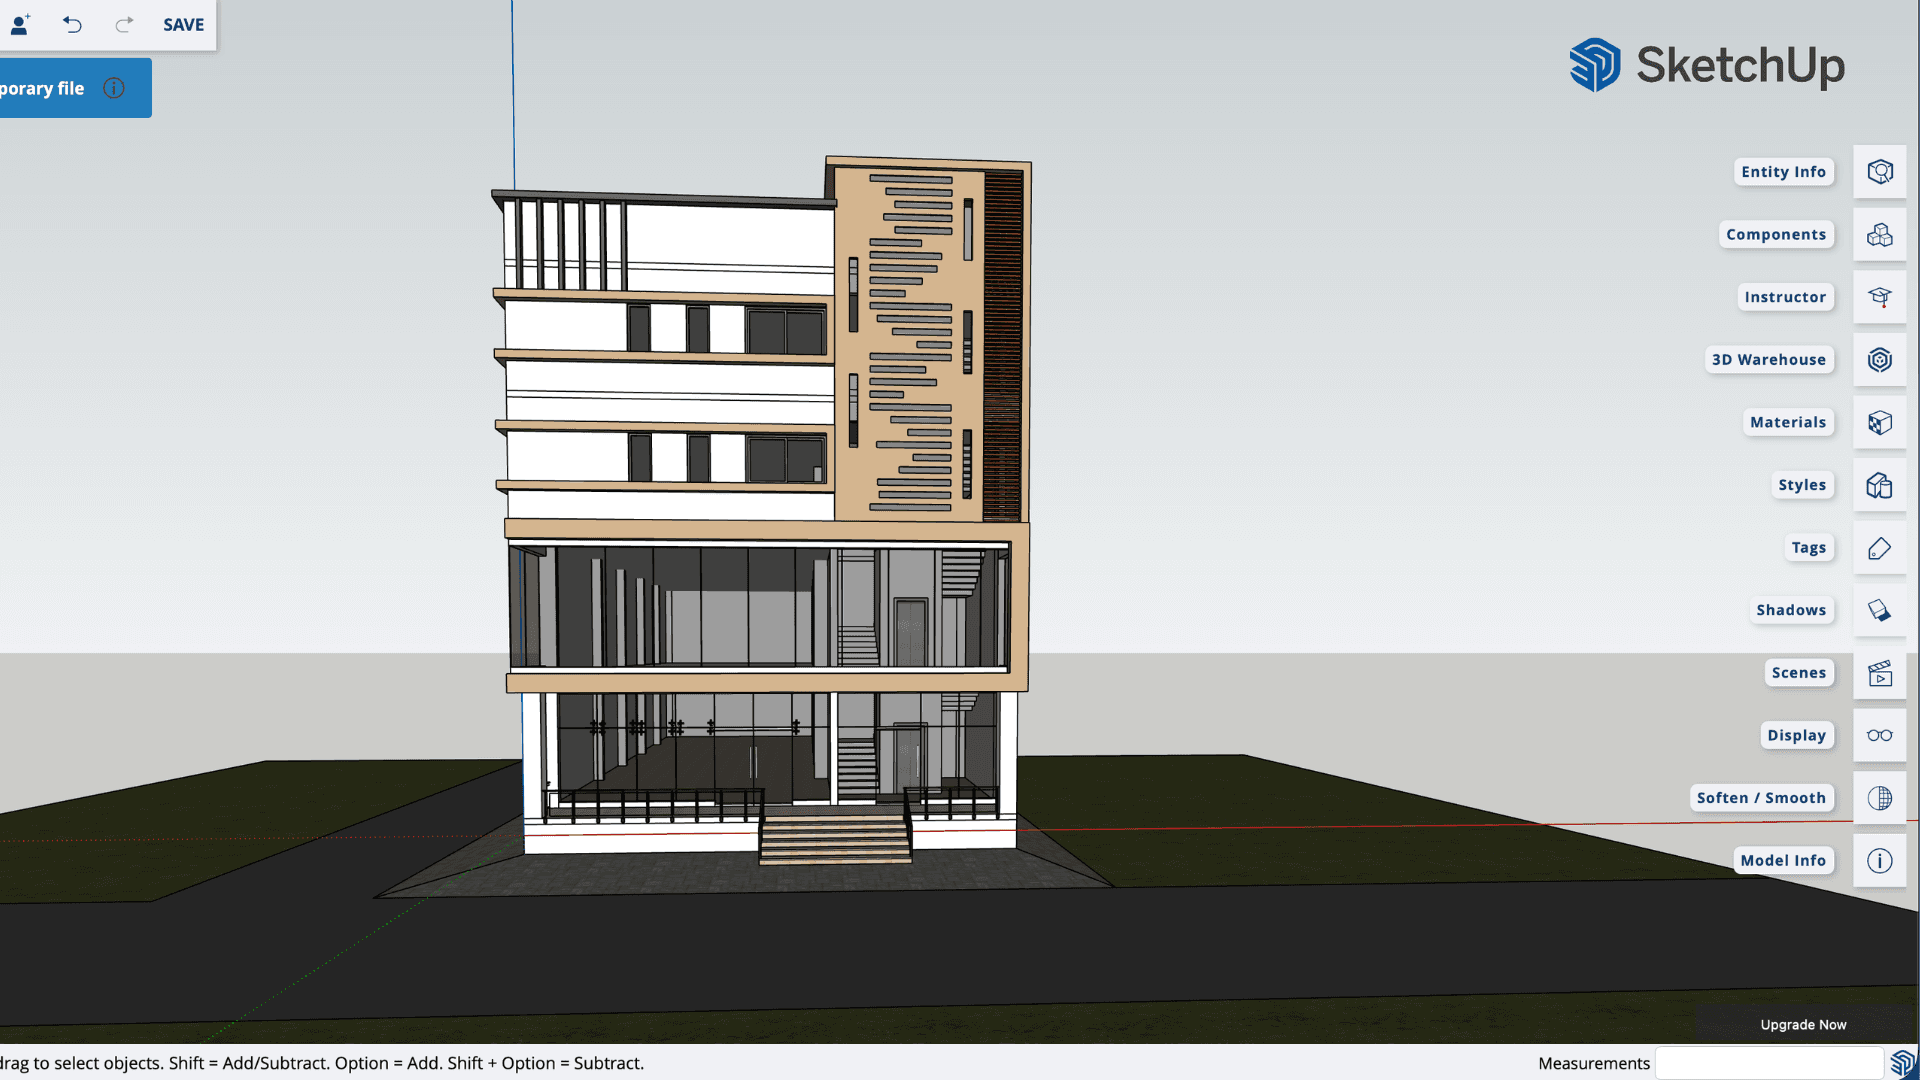Open the Styles panel icon
This screenshot has width=1920, height=1080.
click(x=1880, y=485)
